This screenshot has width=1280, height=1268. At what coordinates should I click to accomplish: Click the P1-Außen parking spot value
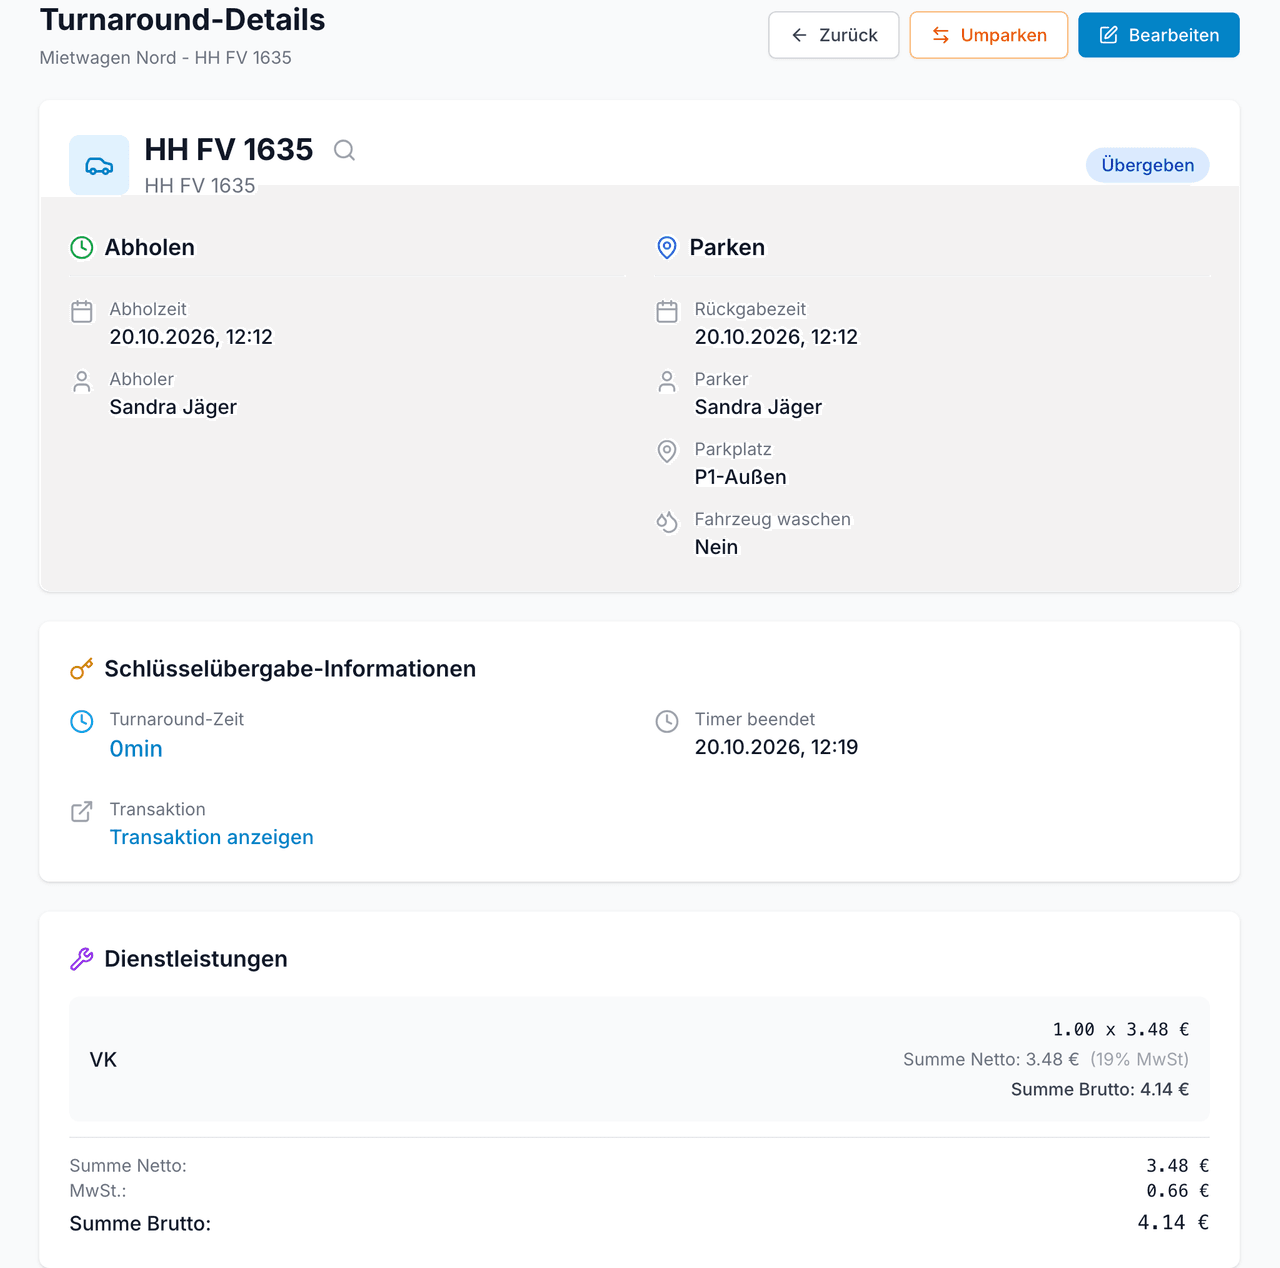click(741, 477)
